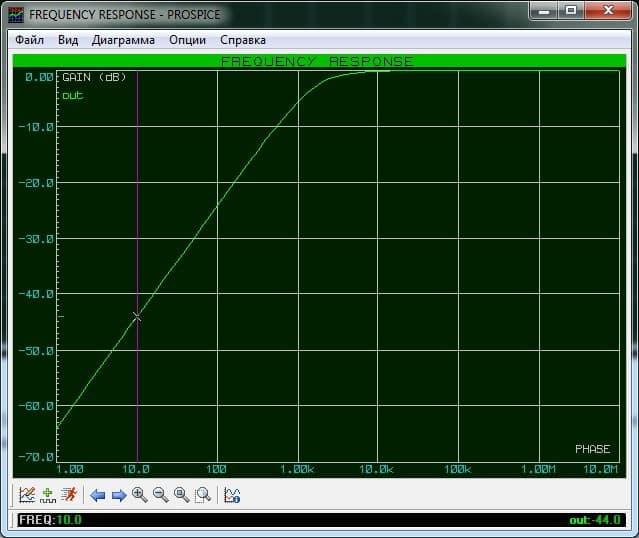Click the 1.00k frequency axis label
This screenshot has height=538, width=639.
click(297, 469)
